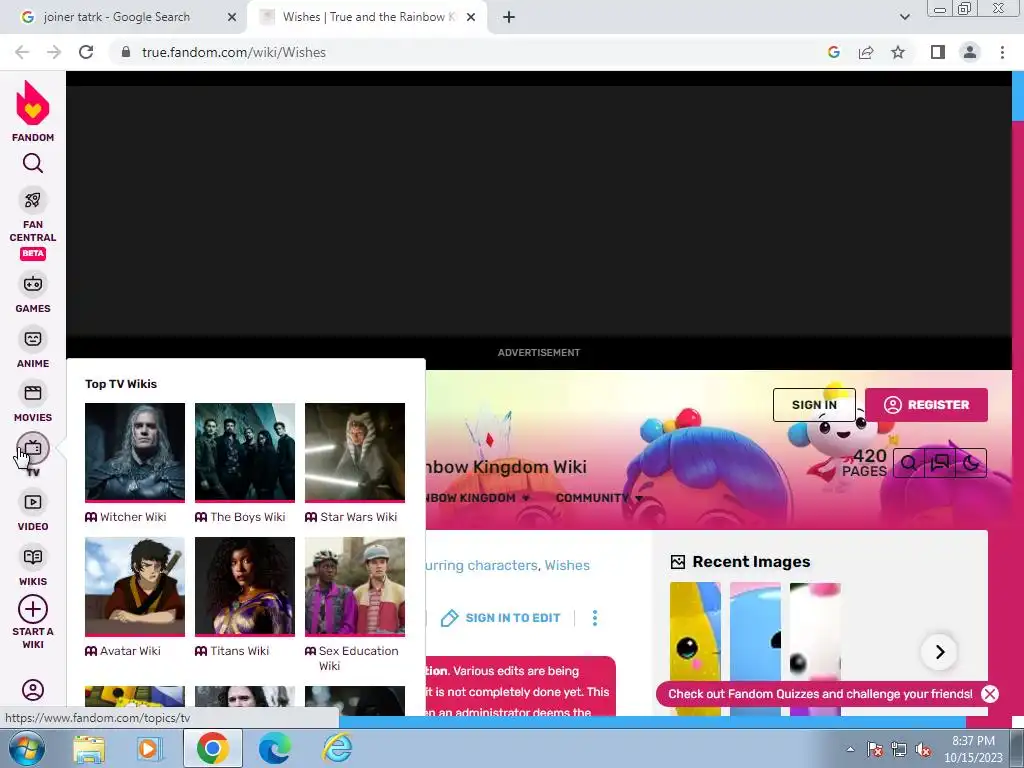This screenshot has width=1024, height=768.
Task: Open File Explorer from taskbar
Action: click(x=89, y=748)
